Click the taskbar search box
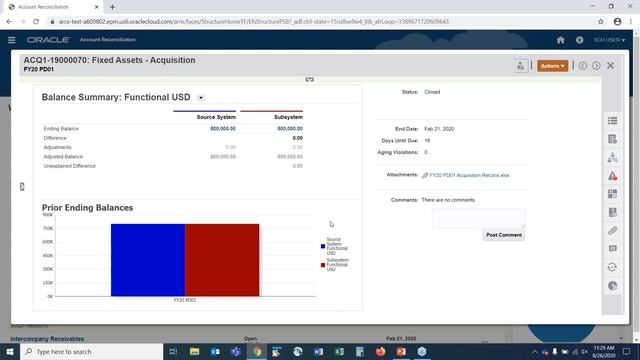The width and height of the screenshot is (640, 360). tap(91, 351)
